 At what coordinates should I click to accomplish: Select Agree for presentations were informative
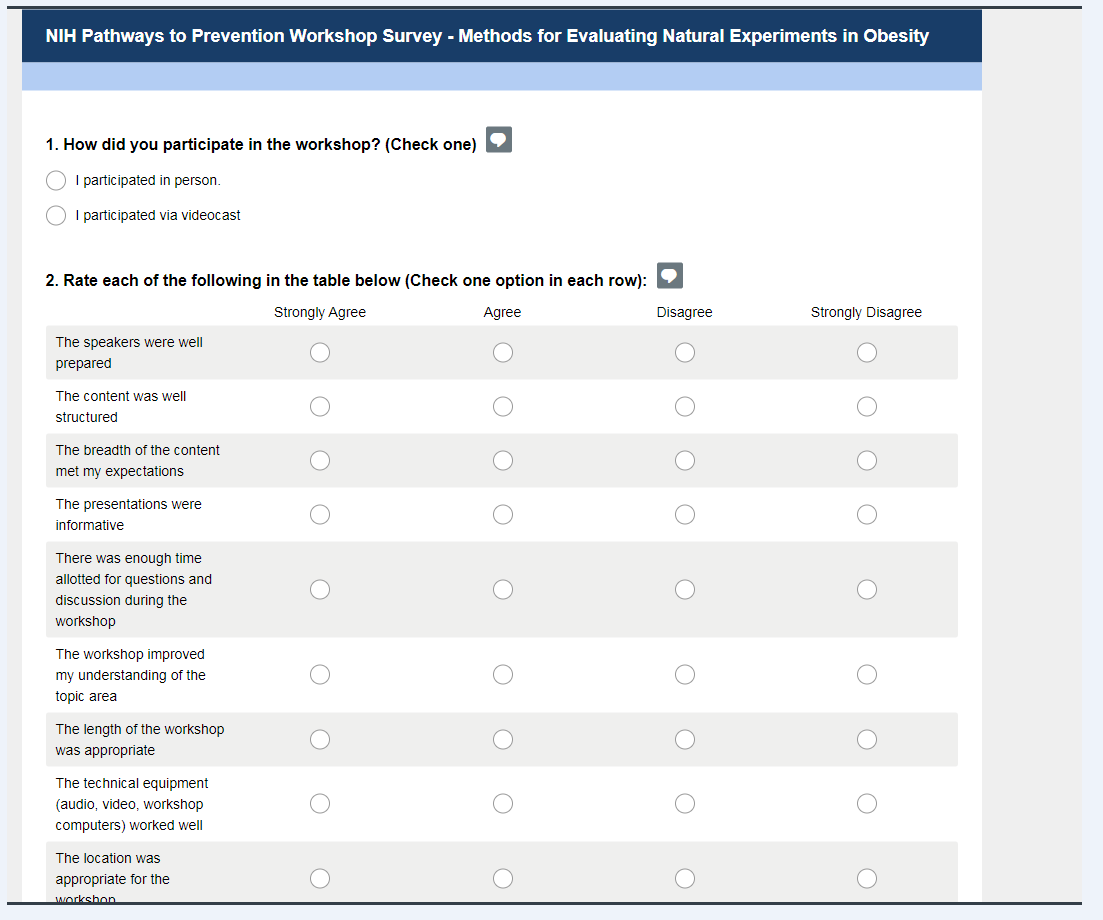click(x=503, y=515)
